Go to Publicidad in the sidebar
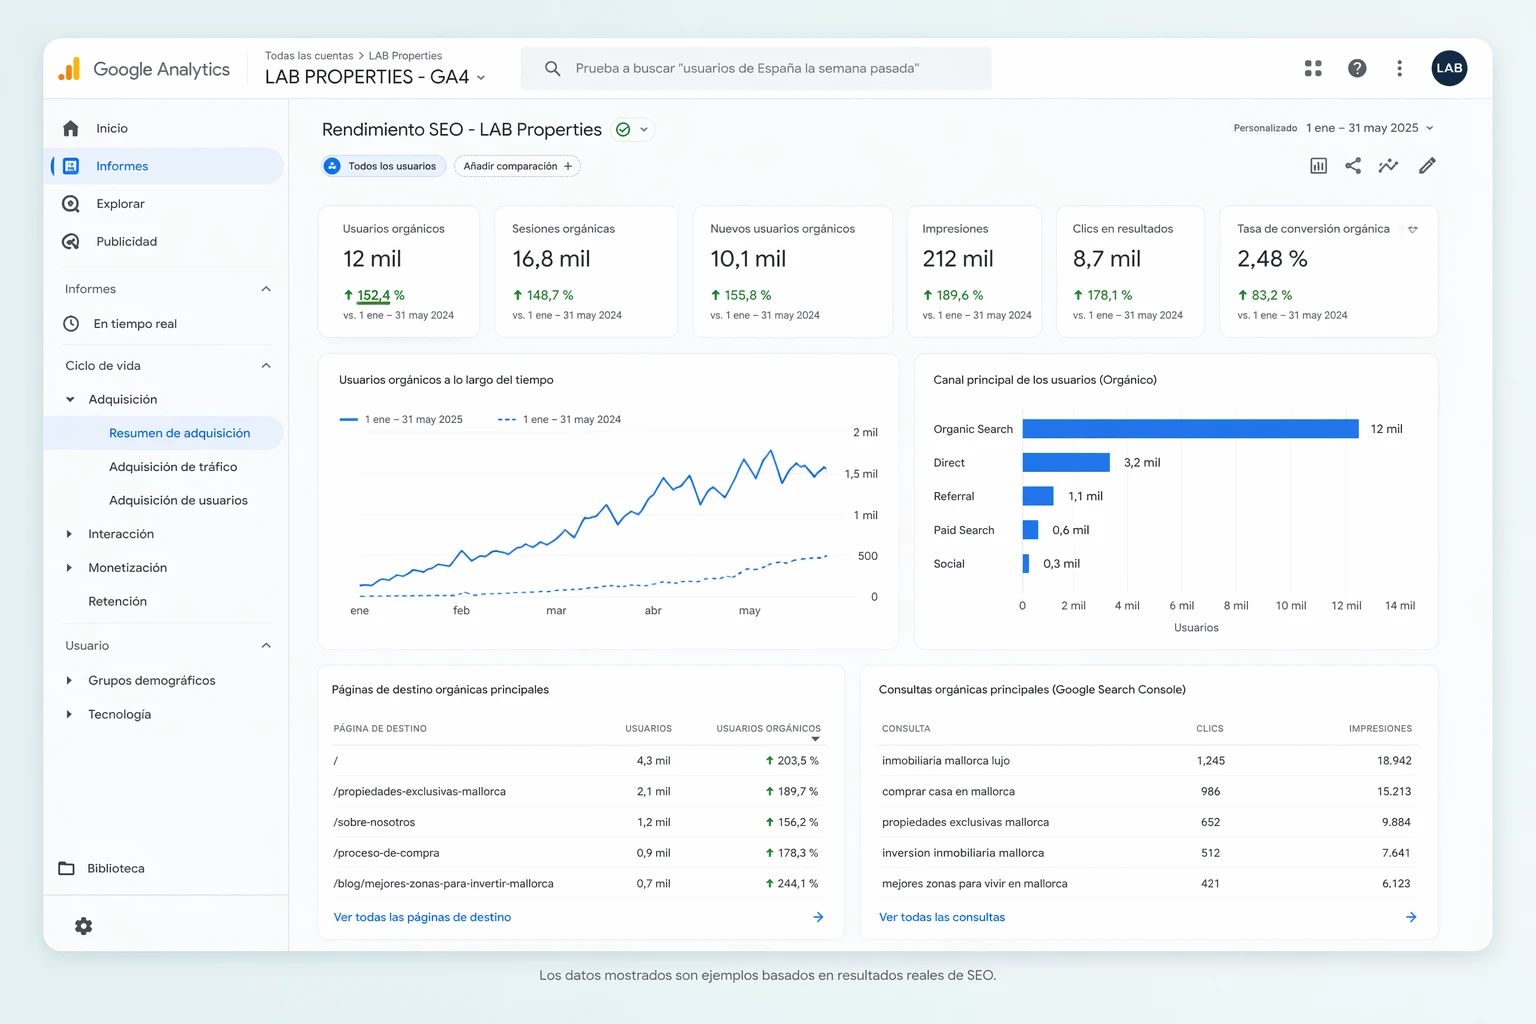This screenshot has width=1536, height=1024. click(x=126, y=241)
